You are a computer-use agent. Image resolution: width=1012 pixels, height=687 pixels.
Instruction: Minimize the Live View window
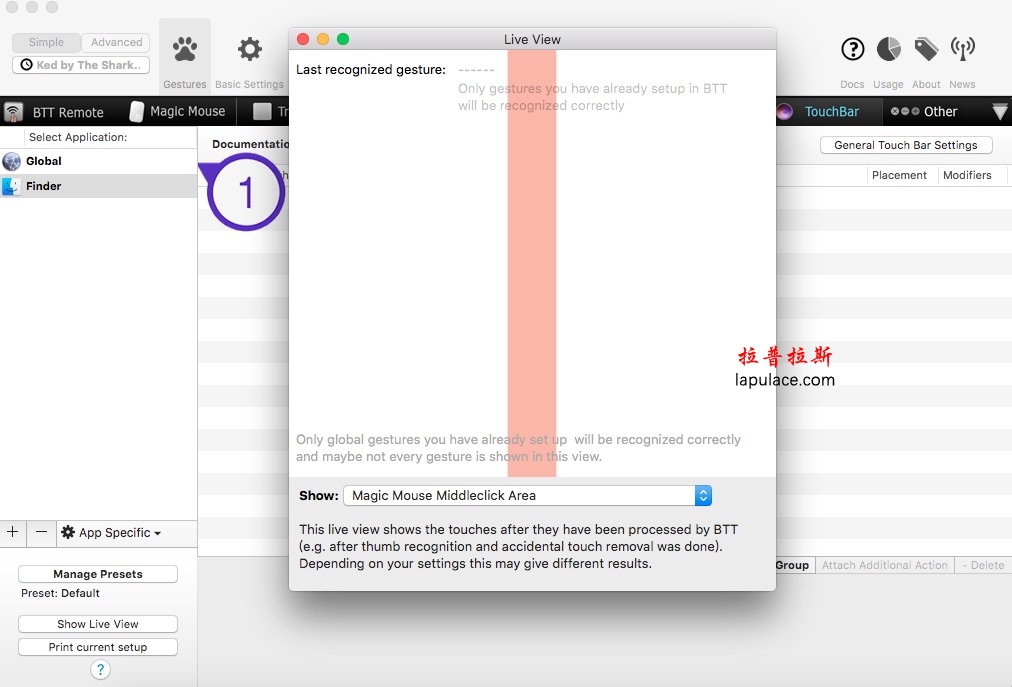point(323,39)
